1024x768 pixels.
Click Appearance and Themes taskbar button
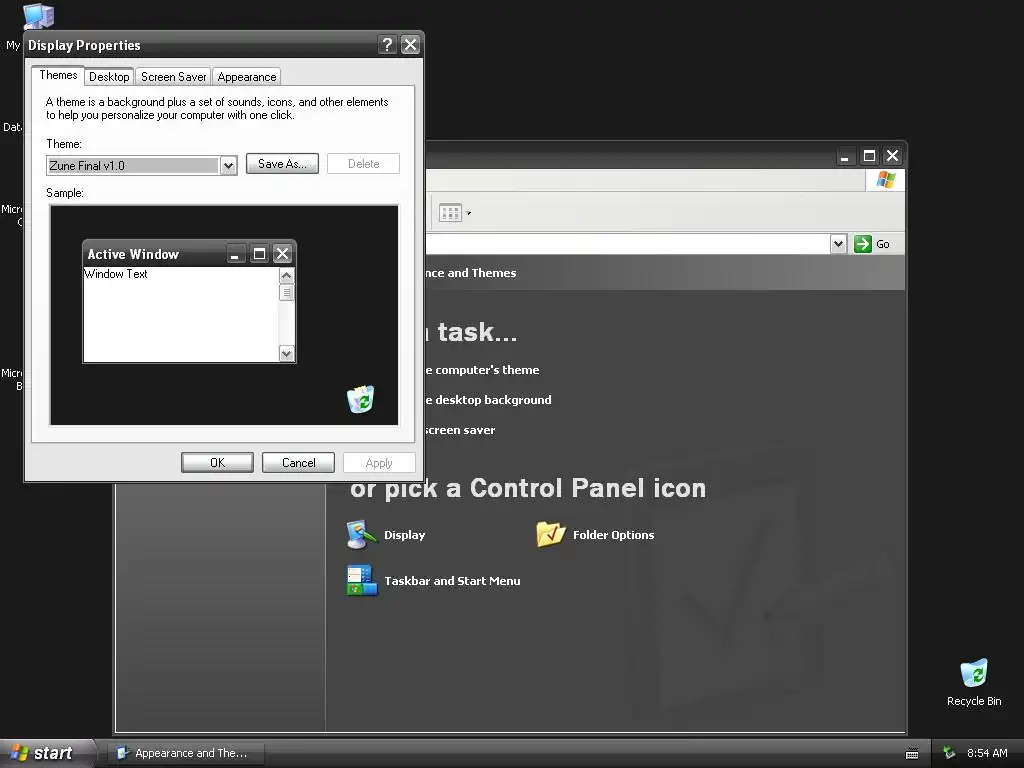coord(187,753)
